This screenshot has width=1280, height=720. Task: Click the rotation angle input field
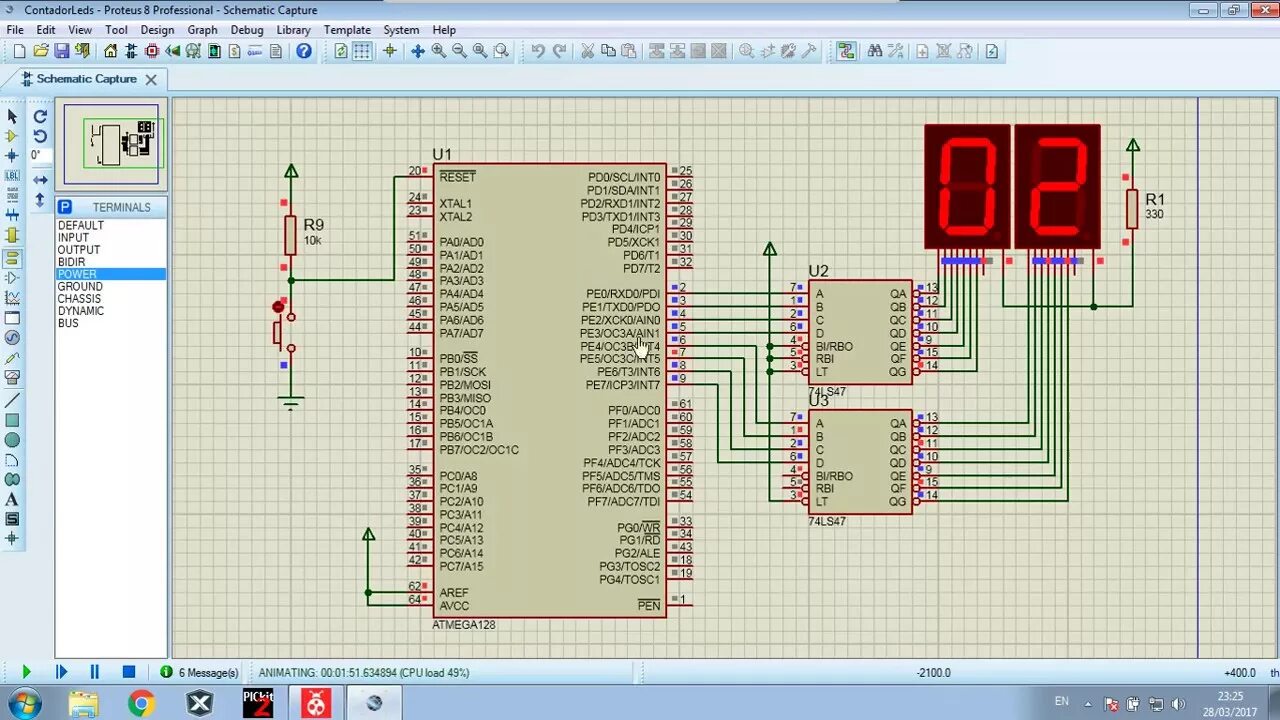(x=39, y=156)
